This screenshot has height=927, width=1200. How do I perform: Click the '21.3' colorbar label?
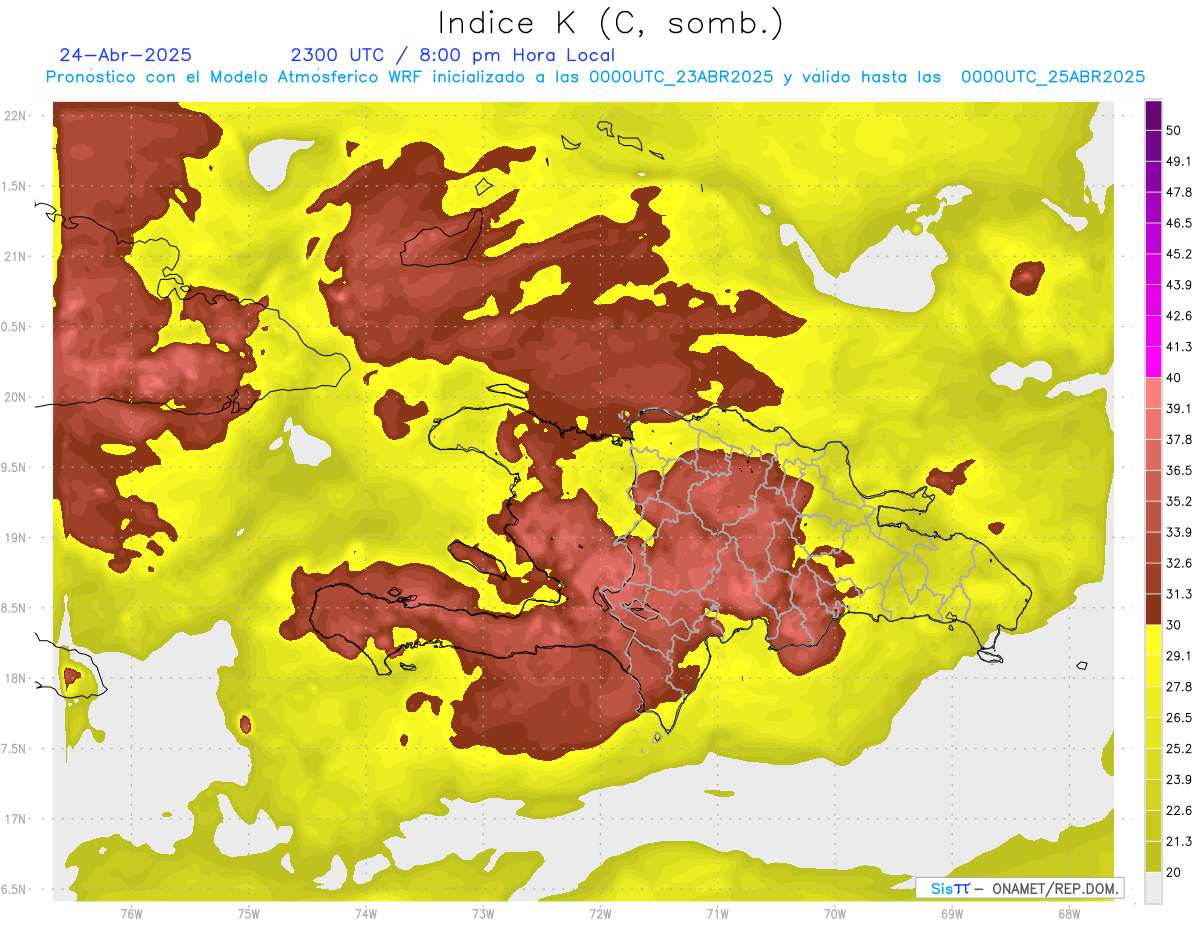pyautogui.click(x=1179, y=841)
